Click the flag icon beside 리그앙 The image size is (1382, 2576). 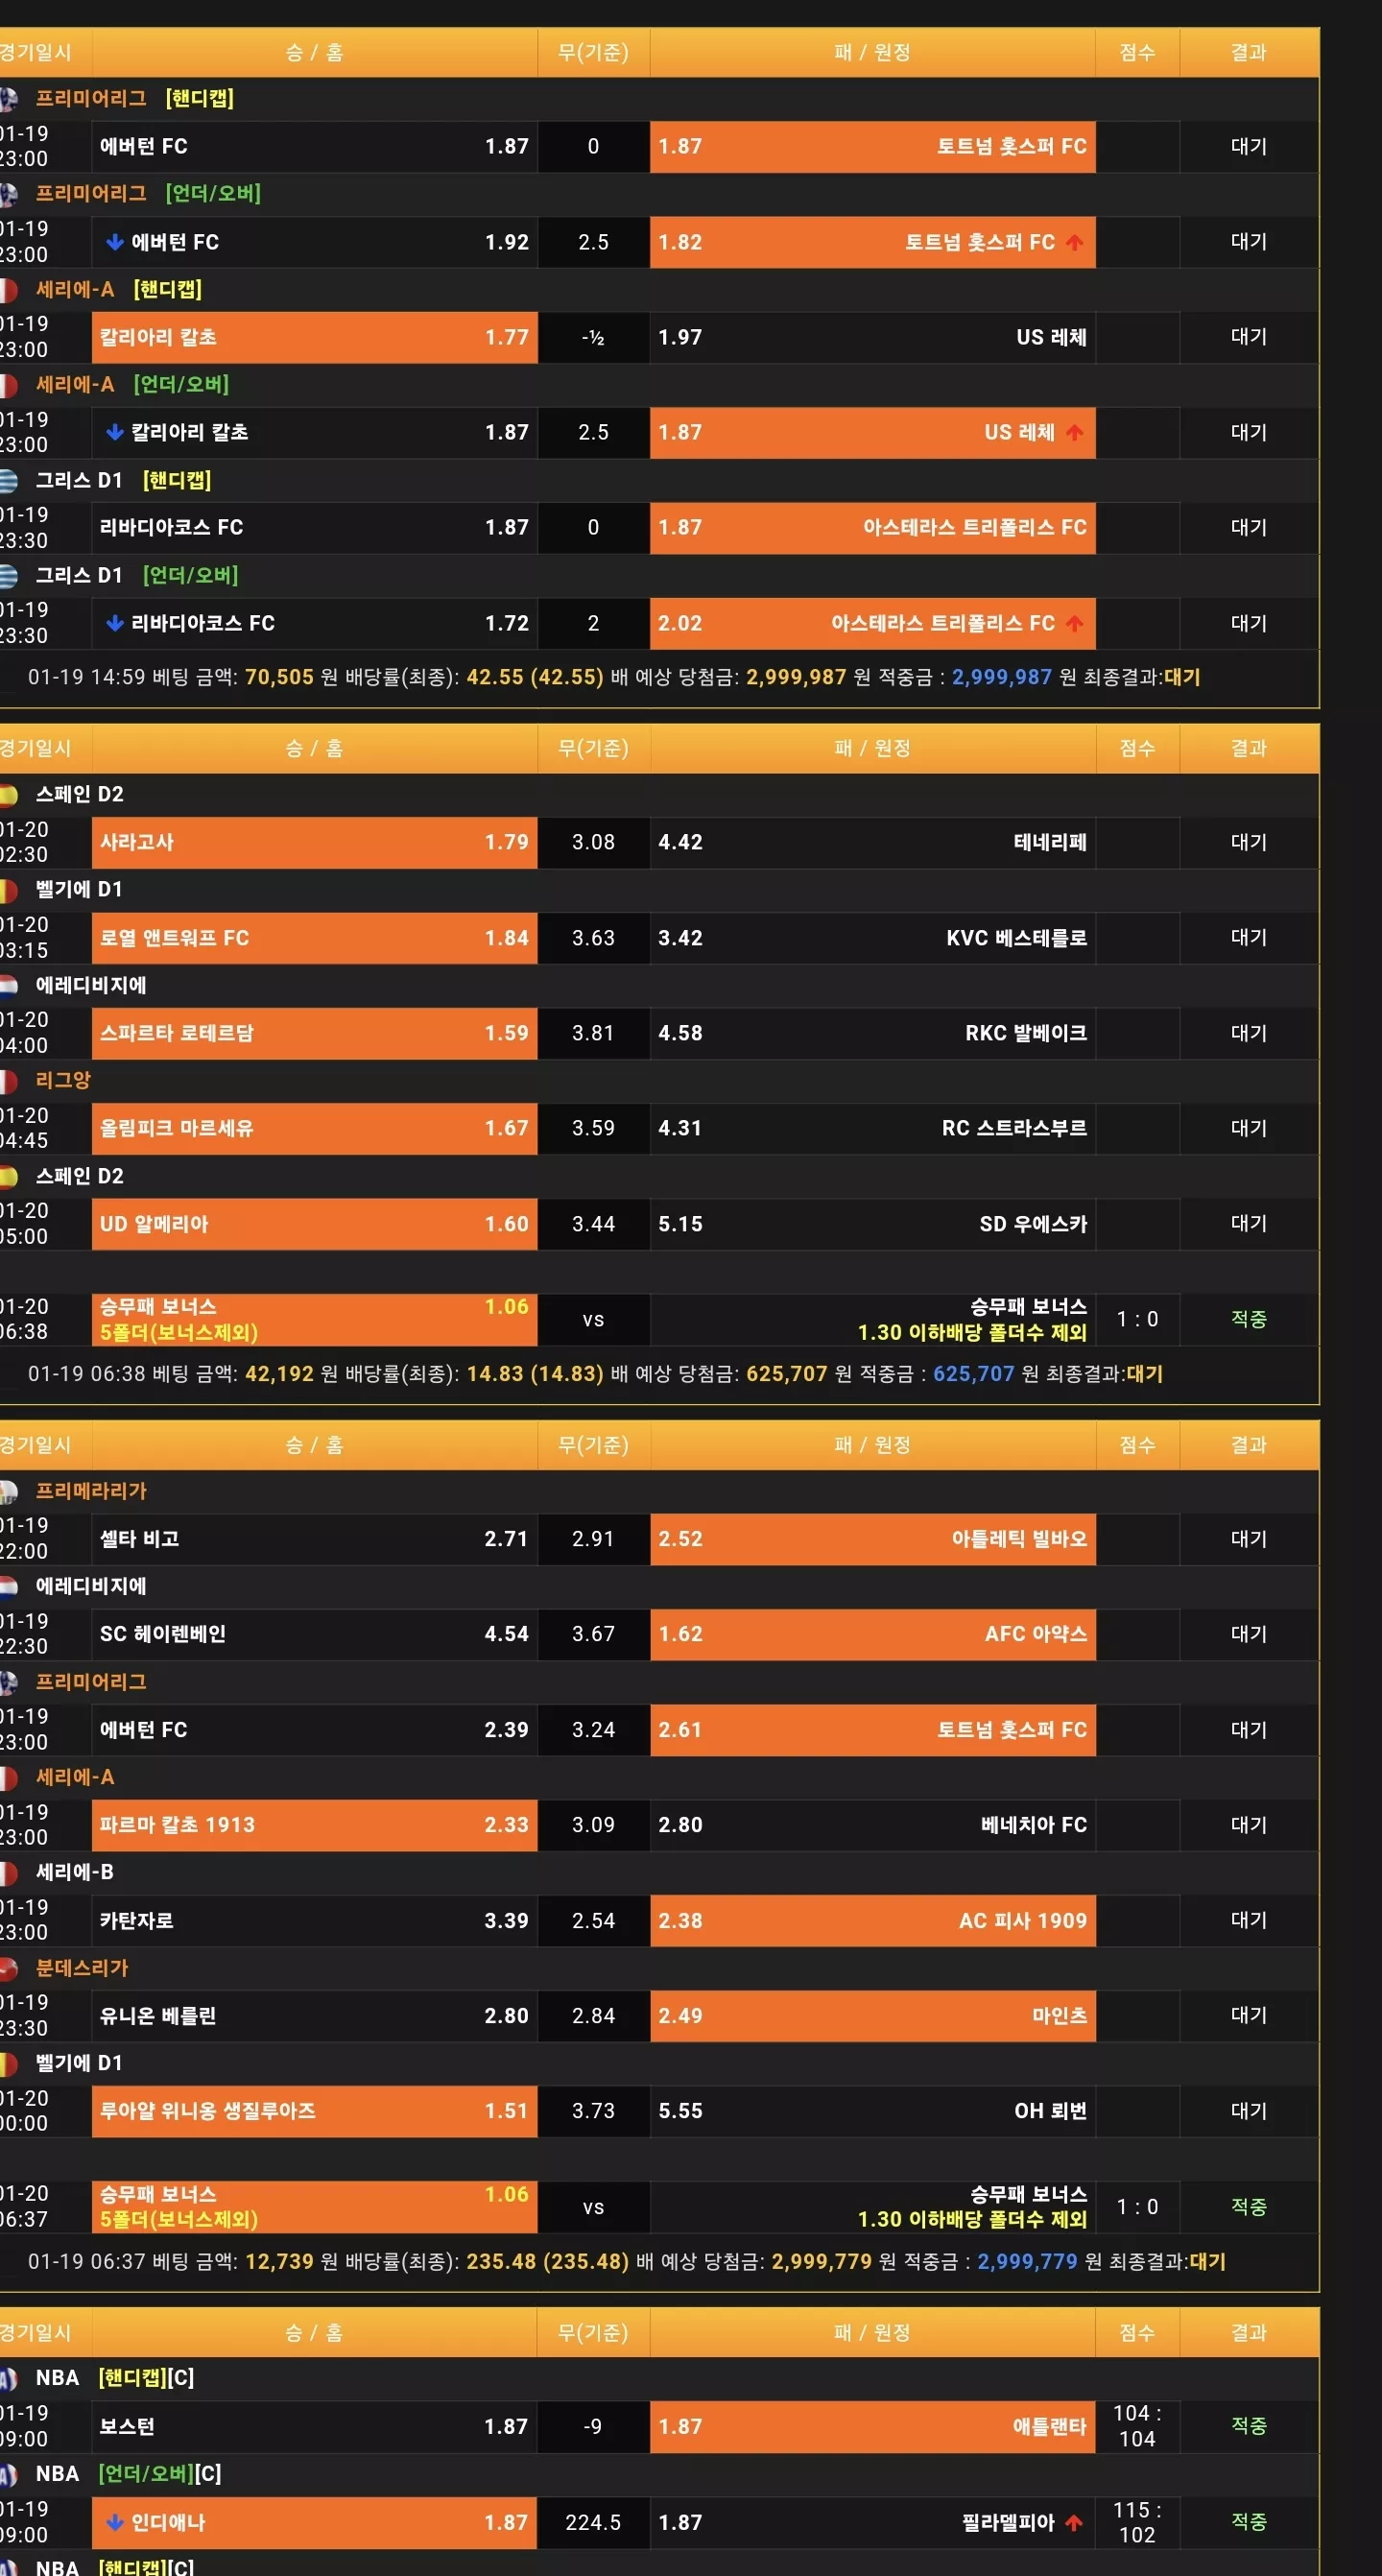[x=9, y=1081]
